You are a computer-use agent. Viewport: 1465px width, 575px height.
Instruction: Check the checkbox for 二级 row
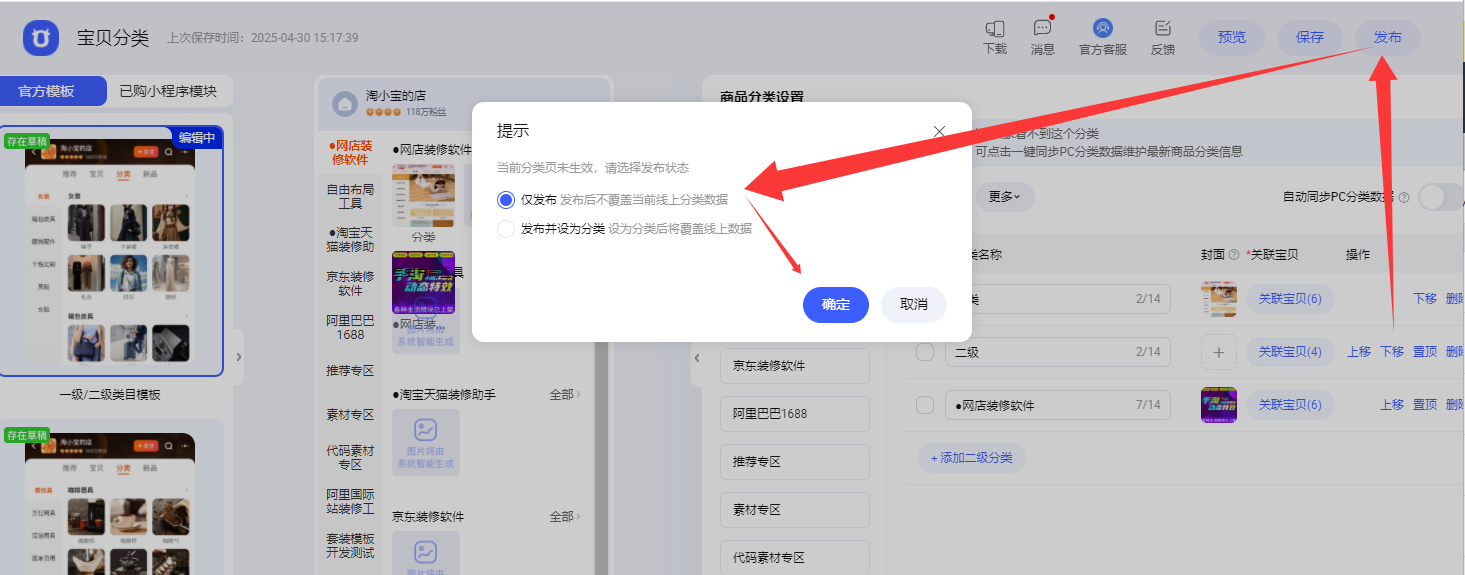pos(926,352)
